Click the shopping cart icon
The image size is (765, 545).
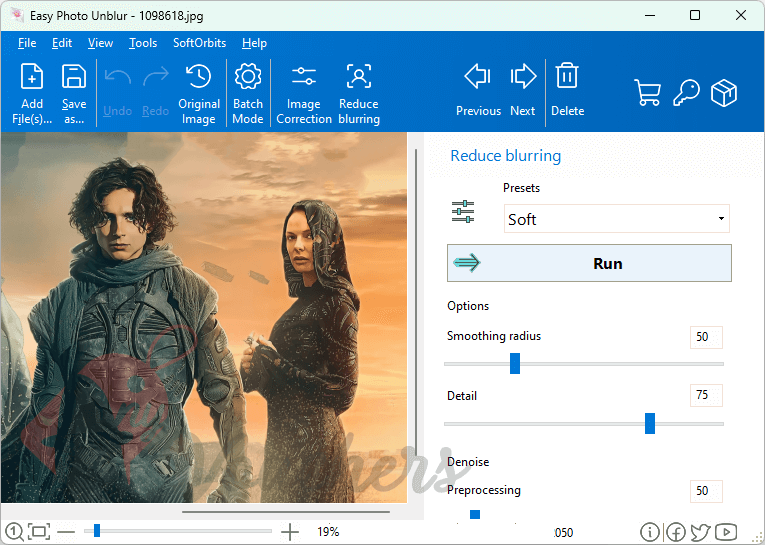click(647, 93)
